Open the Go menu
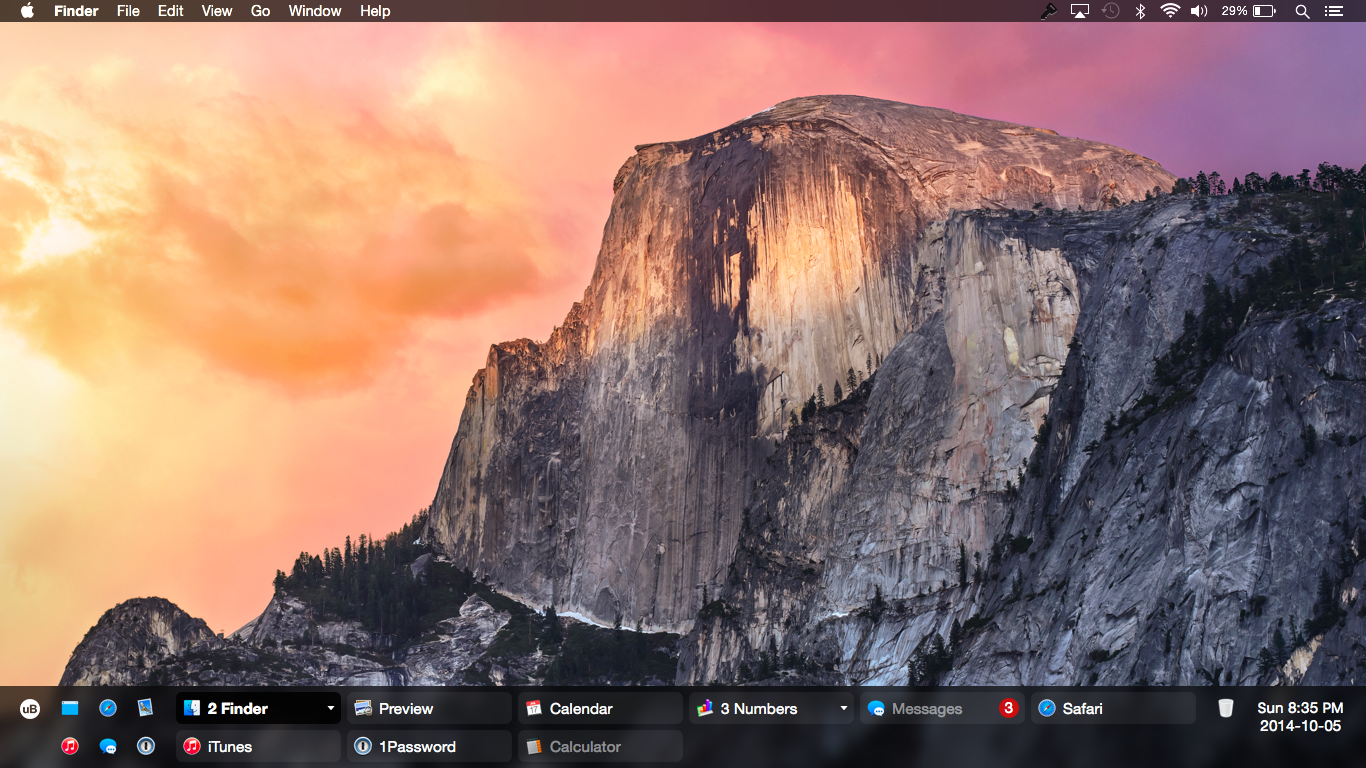1366x768 pixels. coord(261,11)
